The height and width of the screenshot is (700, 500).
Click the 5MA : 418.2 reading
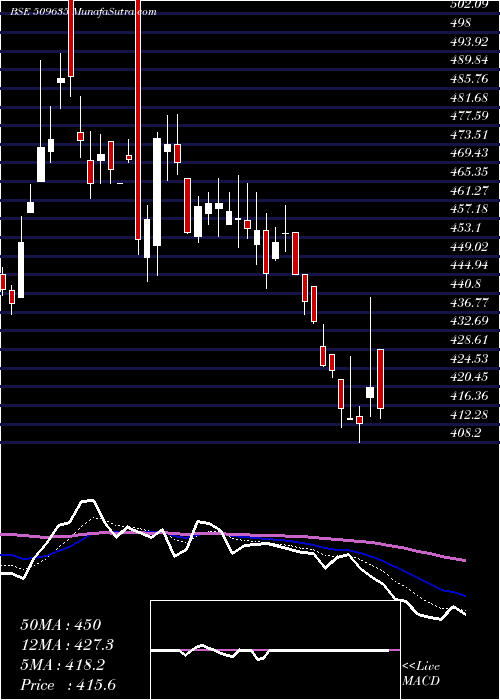coord(62,665)
